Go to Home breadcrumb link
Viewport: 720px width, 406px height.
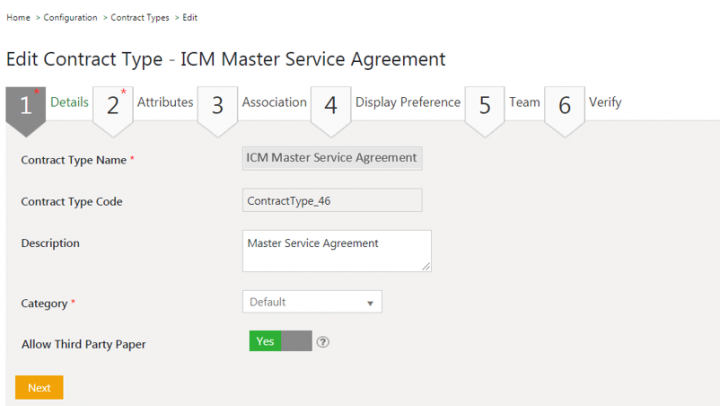tap(17, 17)
